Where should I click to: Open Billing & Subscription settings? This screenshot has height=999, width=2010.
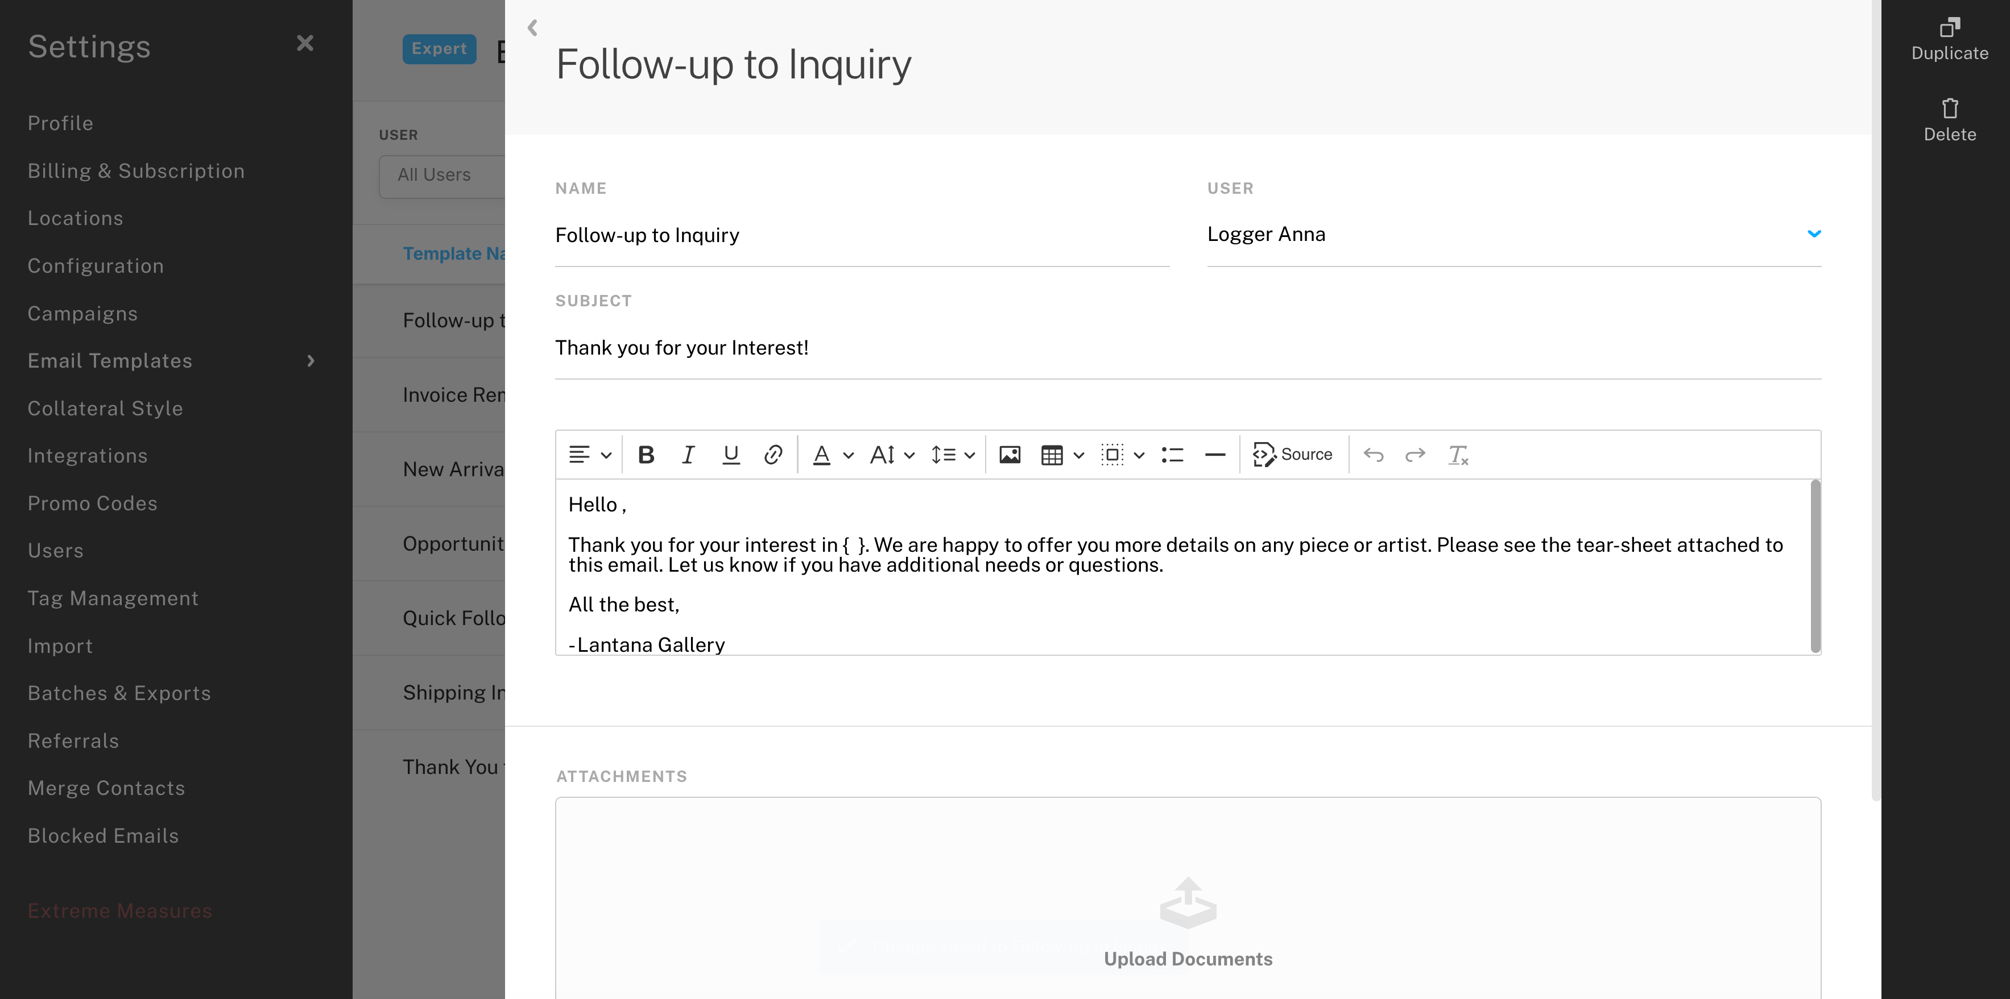(136, 171)
